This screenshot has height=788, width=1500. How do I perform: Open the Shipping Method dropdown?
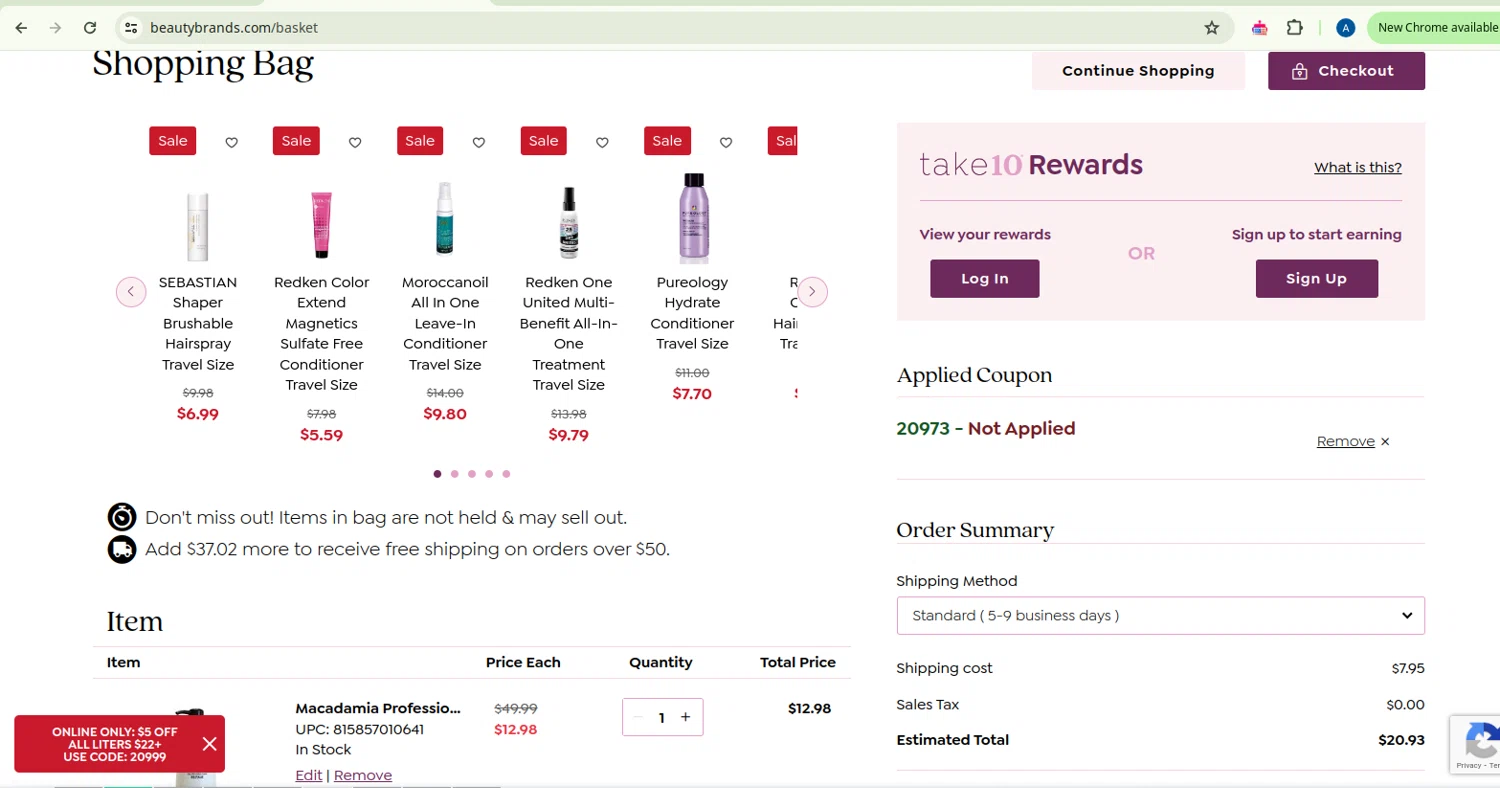pyautogui.click(x=1160, y=615)
